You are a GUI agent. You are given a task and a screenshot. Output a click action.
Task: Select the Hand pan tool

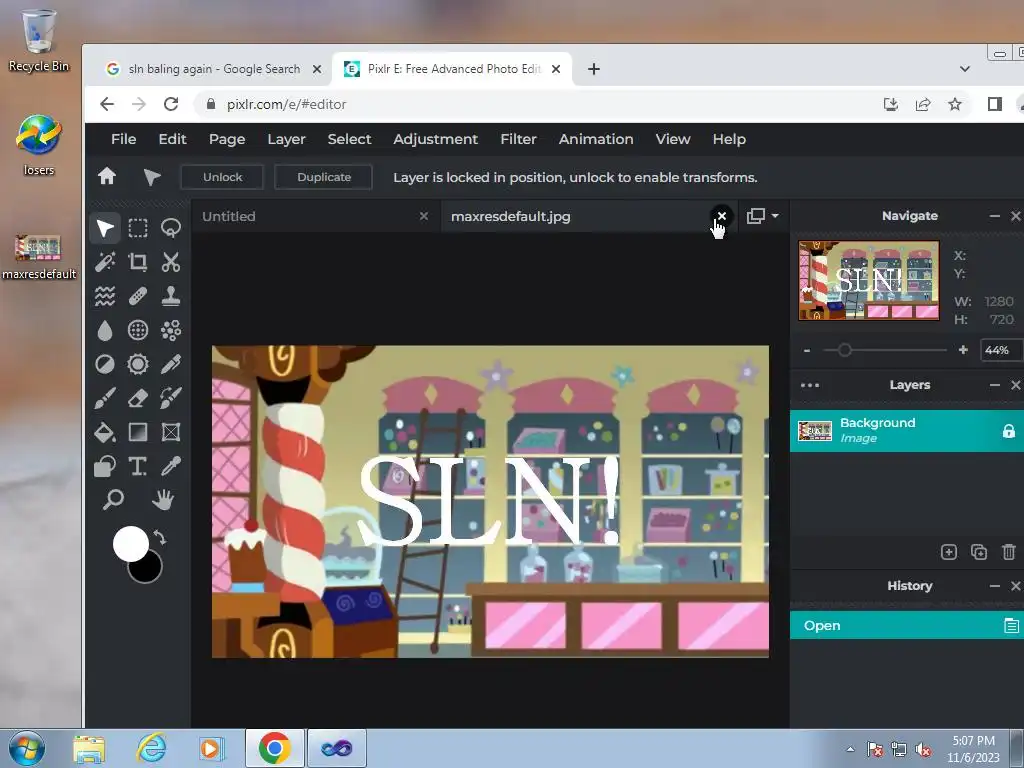pos(163,500)
